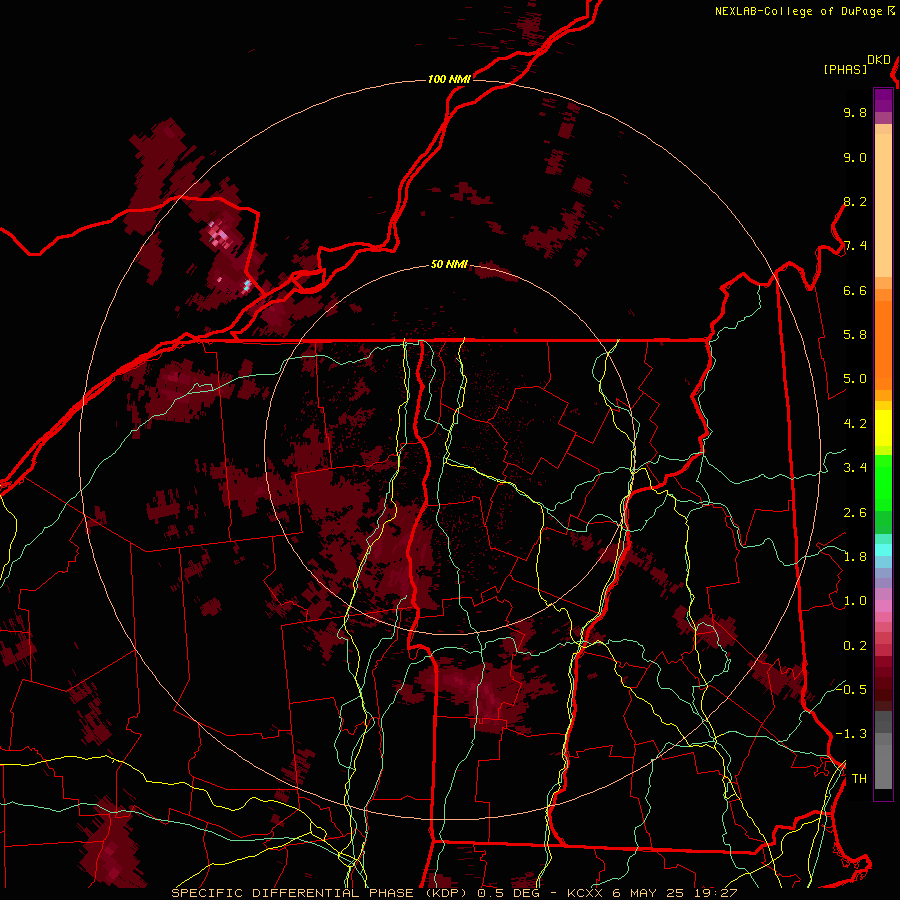Click the 1.8 value on color scale
900x900 pixels.
point(855,557)
